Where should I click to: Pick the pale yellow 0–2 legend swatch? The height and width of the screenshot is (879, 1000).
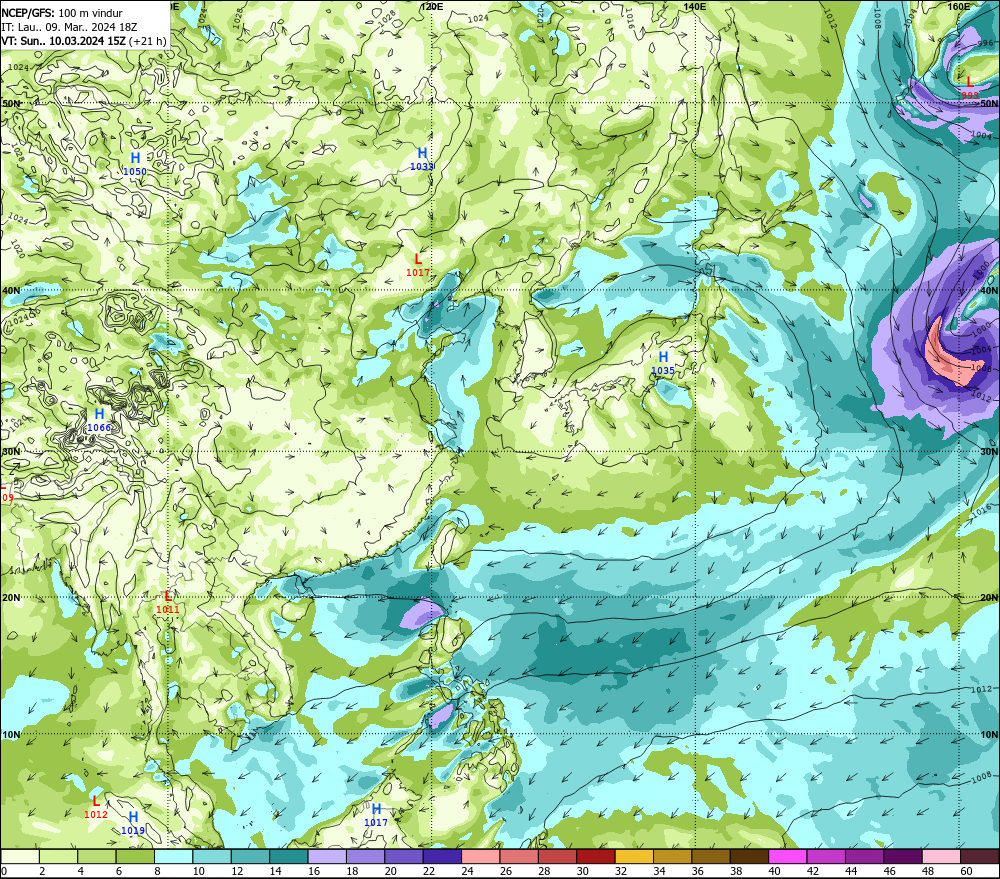click(20, 856)
